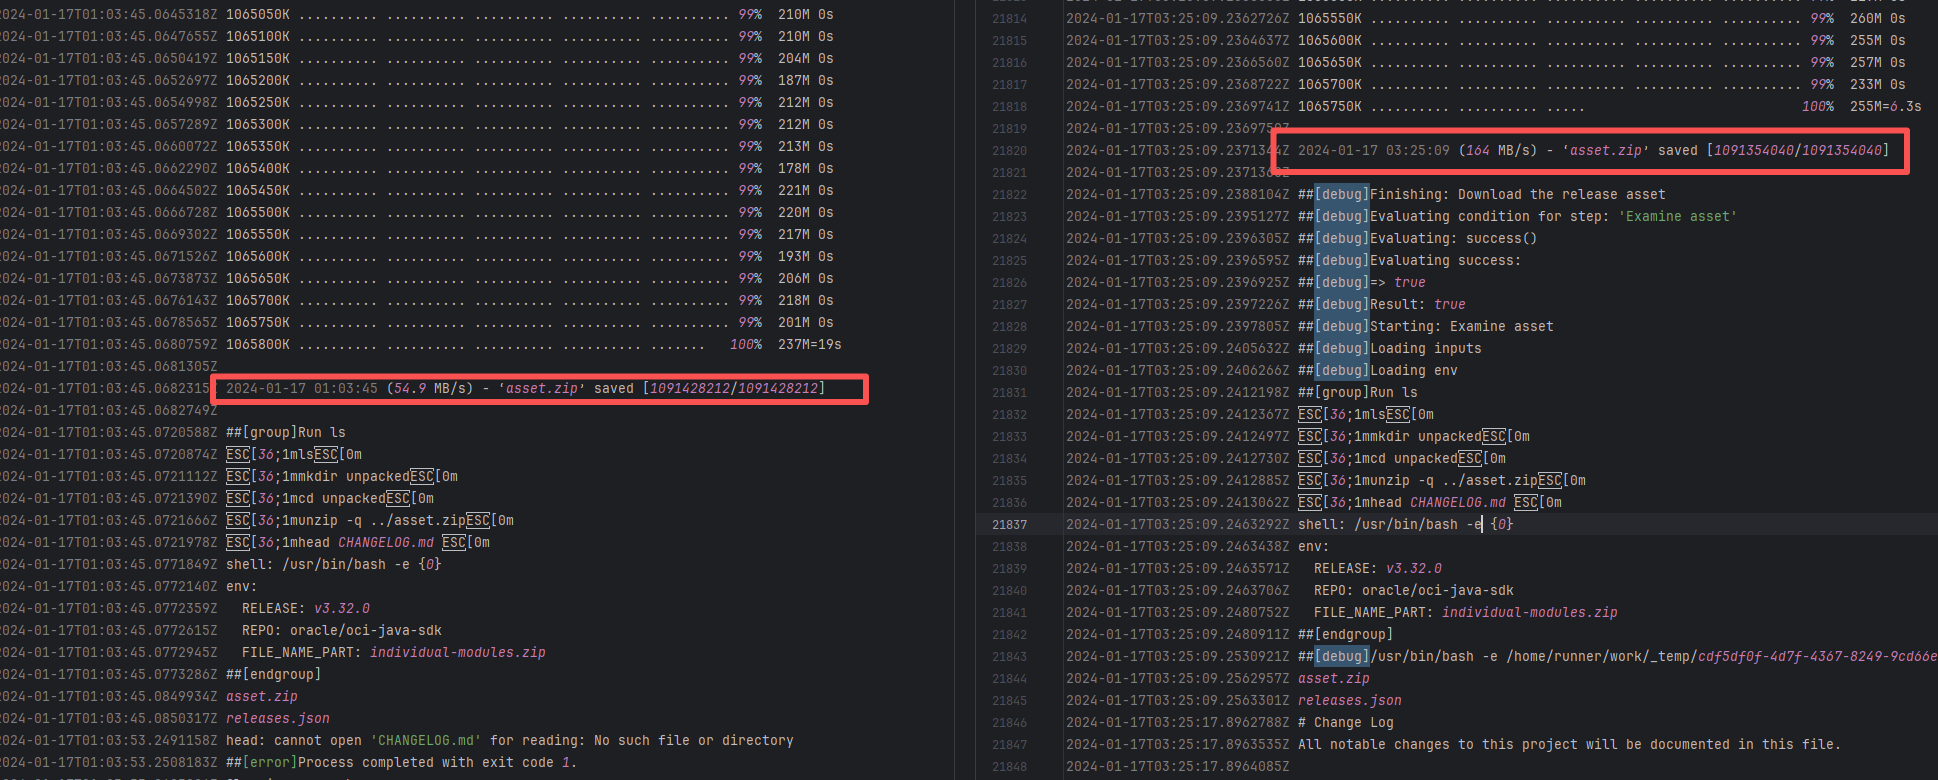1938x780 pixels.
Task: Click line number 21837 in the gutter
Action: coord(1009,525)
